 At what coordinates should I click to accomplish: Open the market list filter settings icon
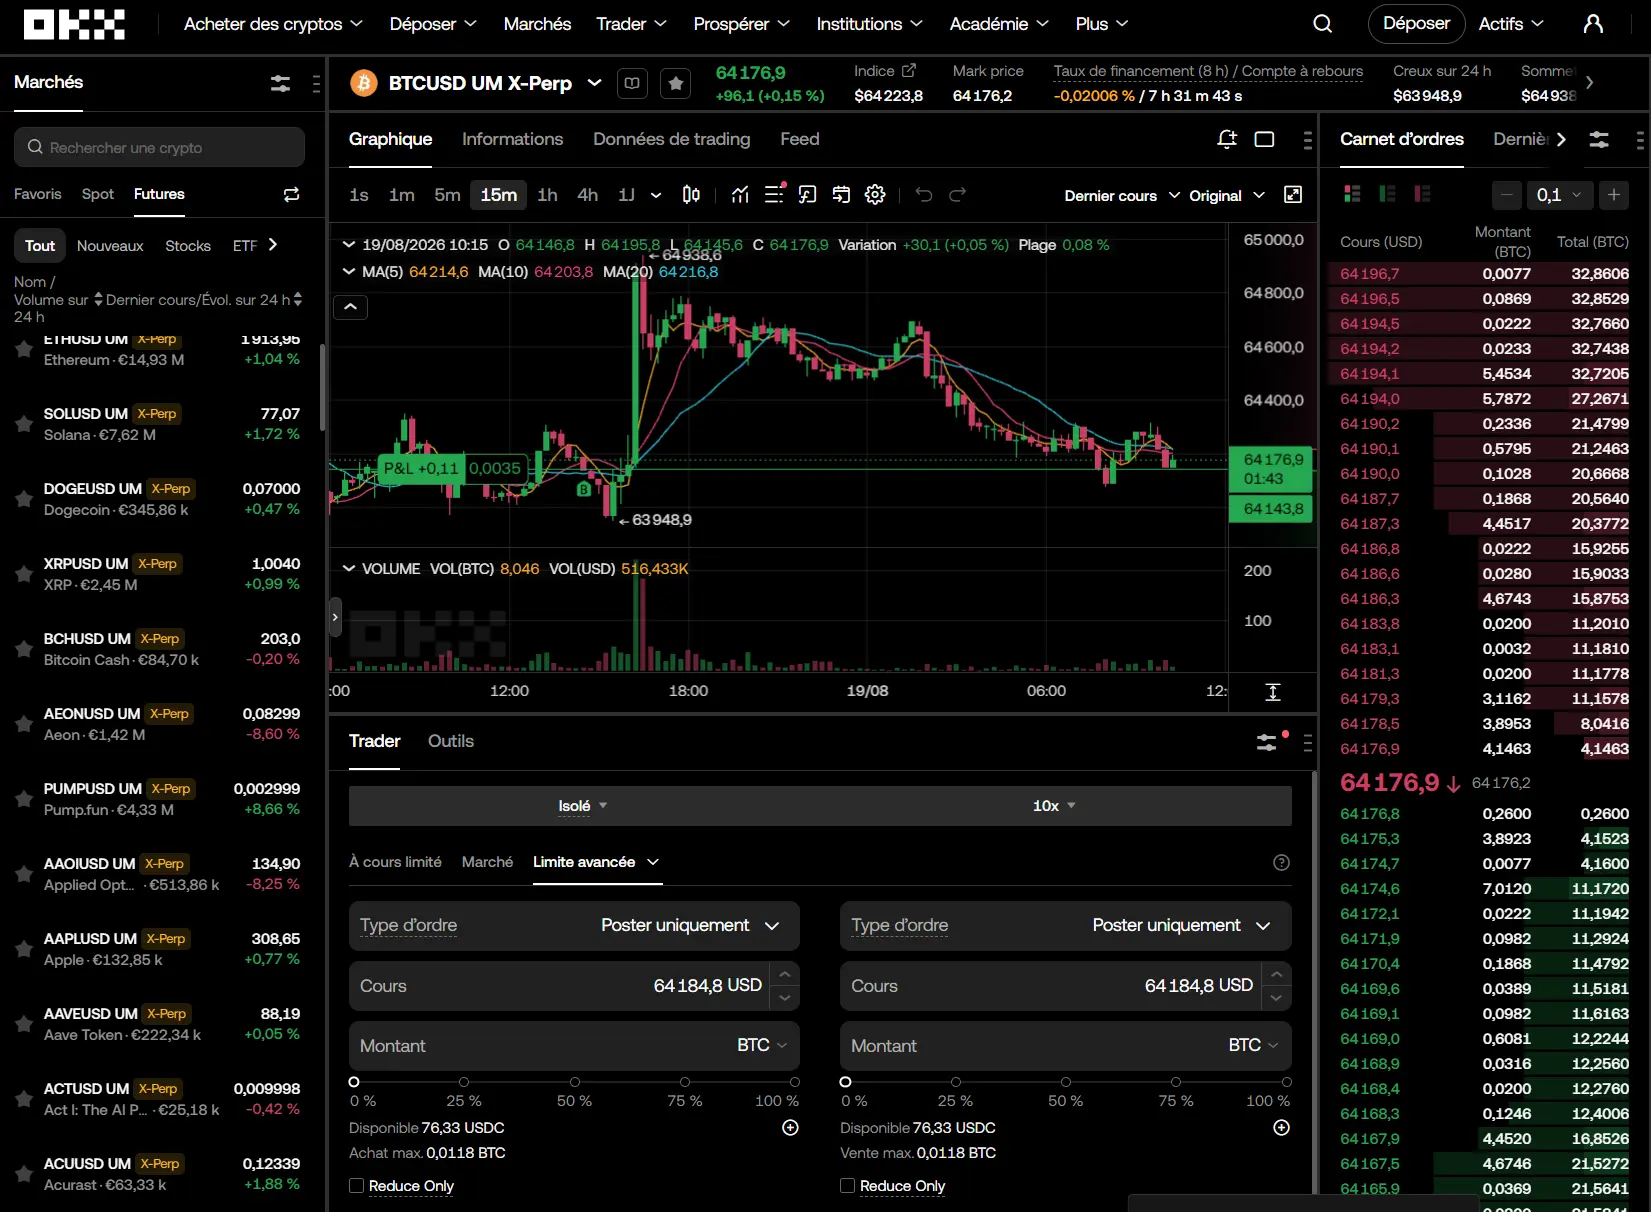(x=281, y=84)
